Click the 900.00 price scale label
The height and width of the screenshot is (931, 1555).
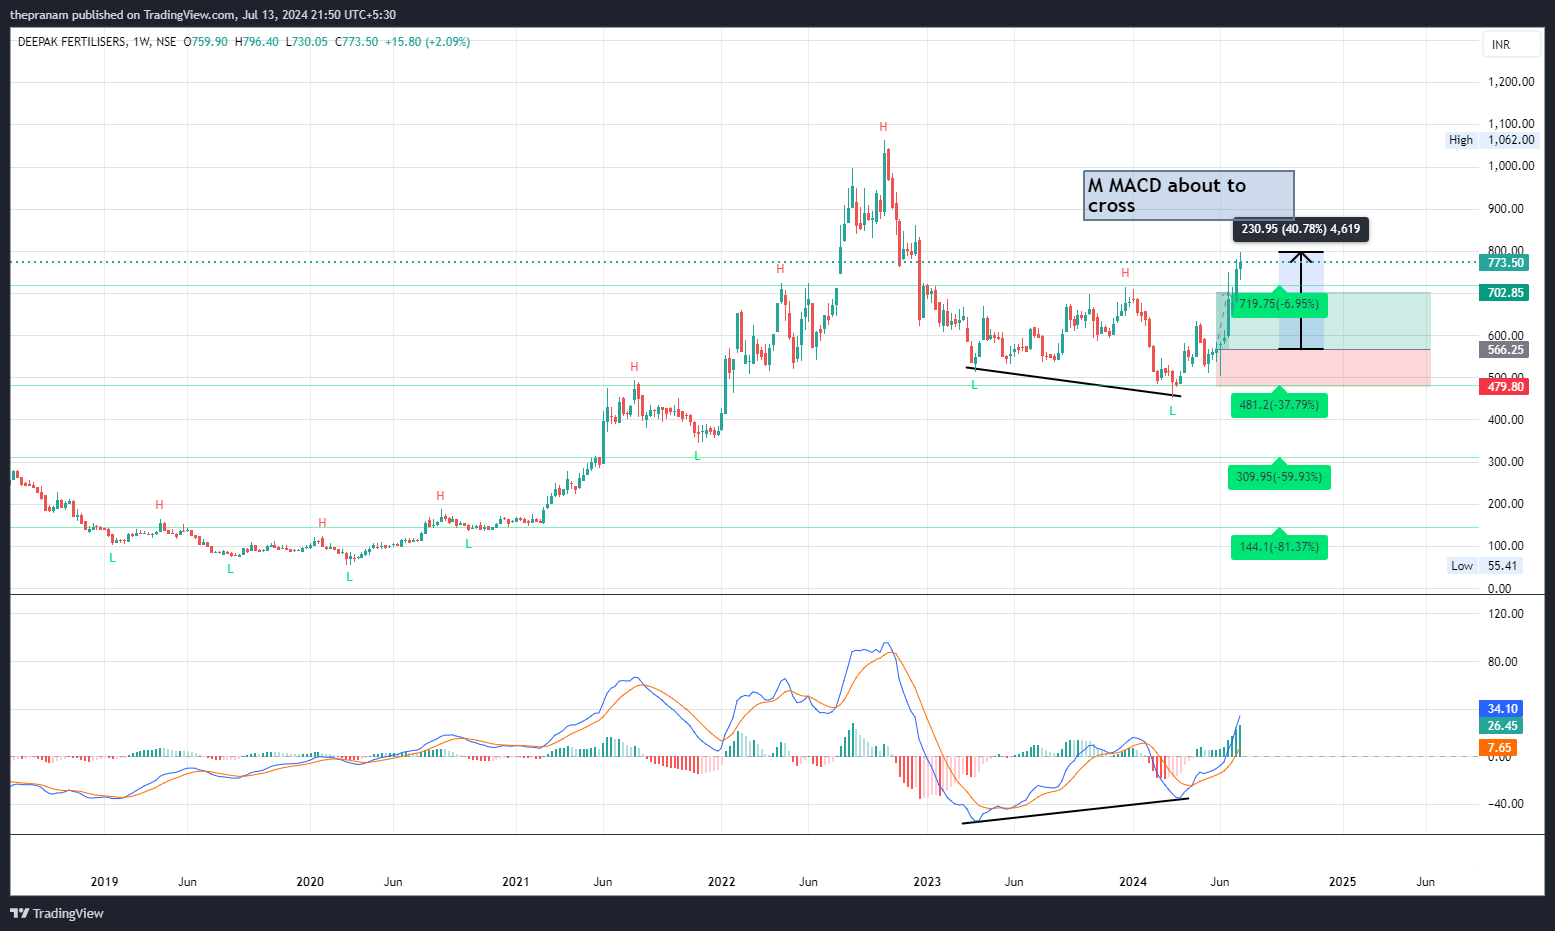pos(1506,209)
